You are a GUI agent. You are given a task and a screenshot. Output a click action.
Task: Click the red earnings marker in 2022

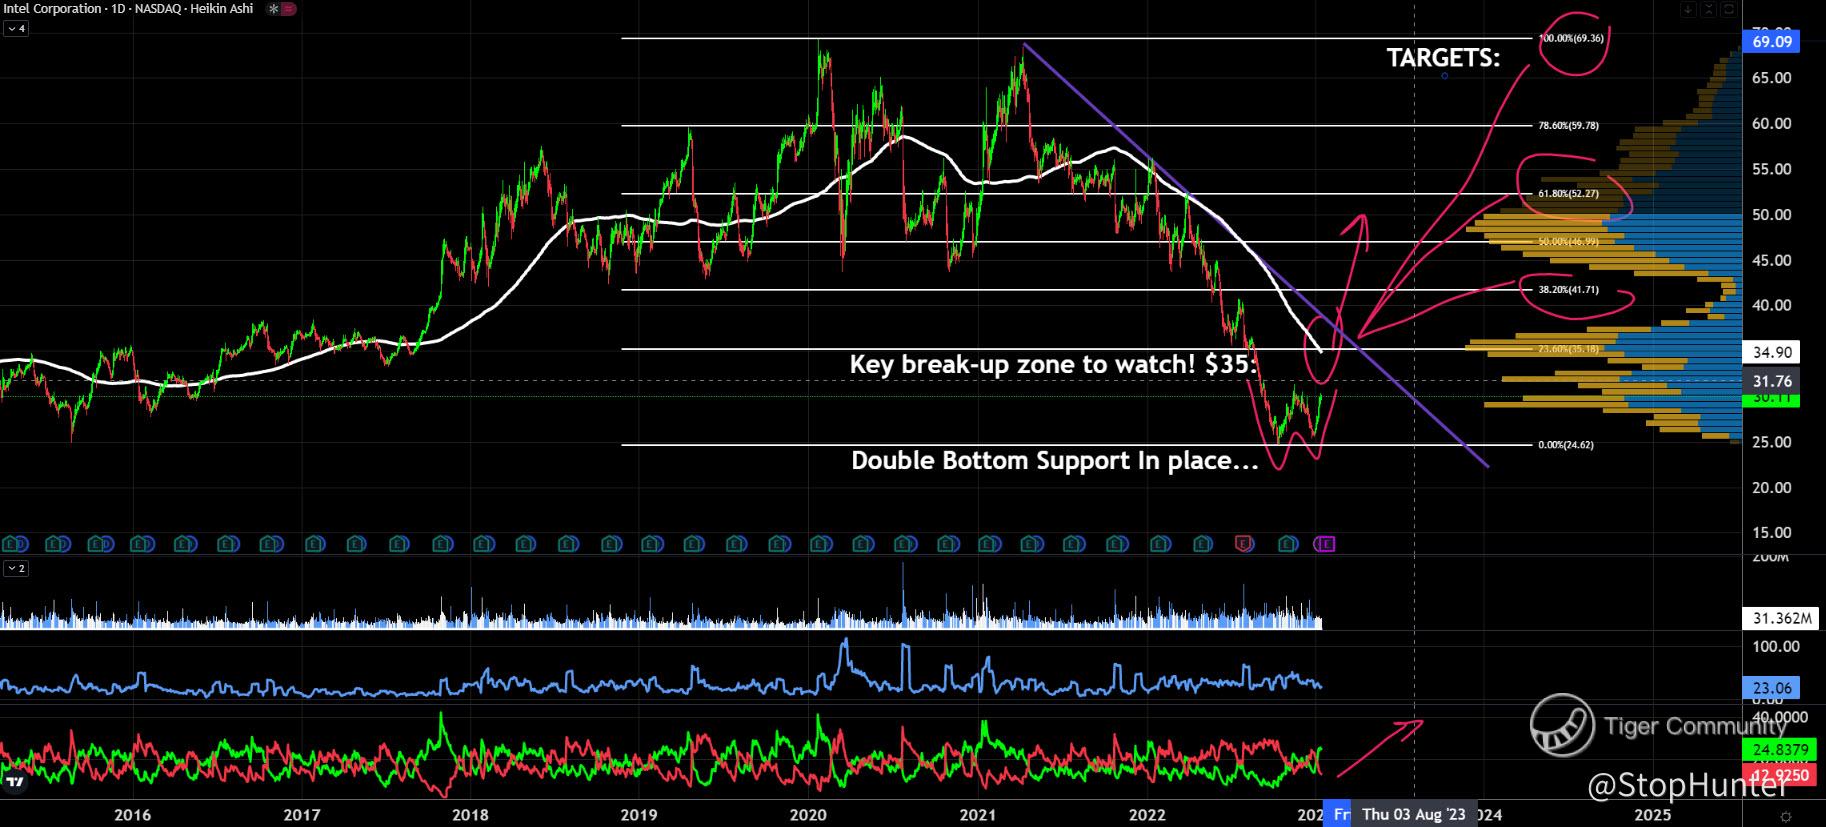(1244, 544)
